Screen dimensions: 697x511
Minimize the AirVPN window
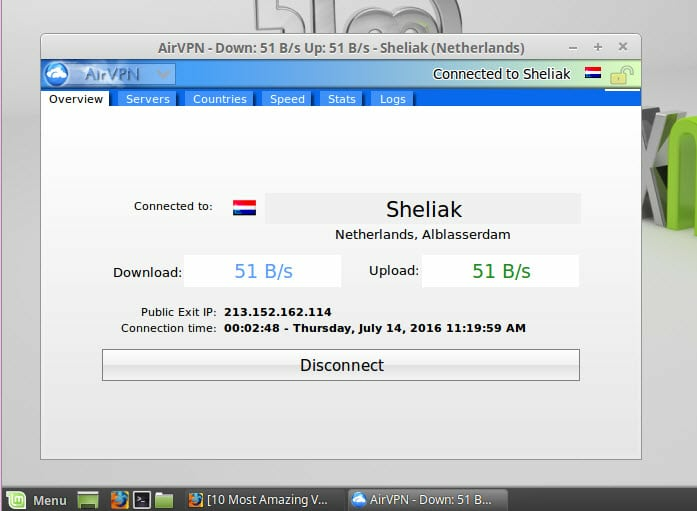pyautogui.click(x=573, y=47)
